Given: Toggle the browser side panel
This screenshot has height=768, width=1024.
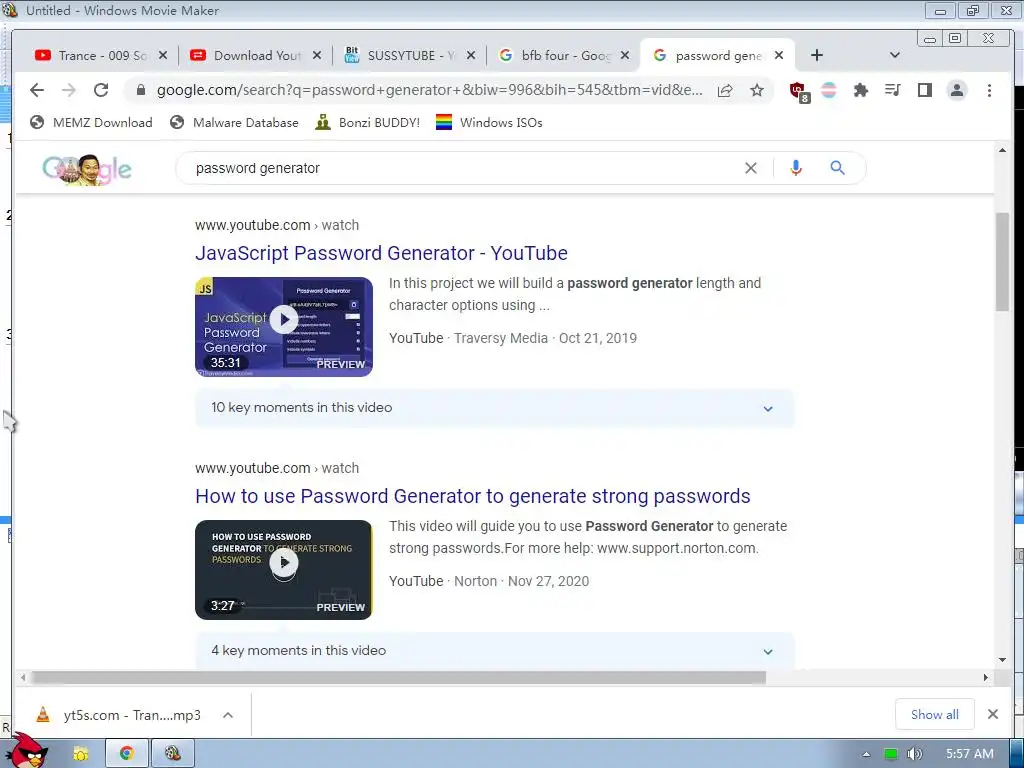Looking at the screenshot, I should (925, 90).
